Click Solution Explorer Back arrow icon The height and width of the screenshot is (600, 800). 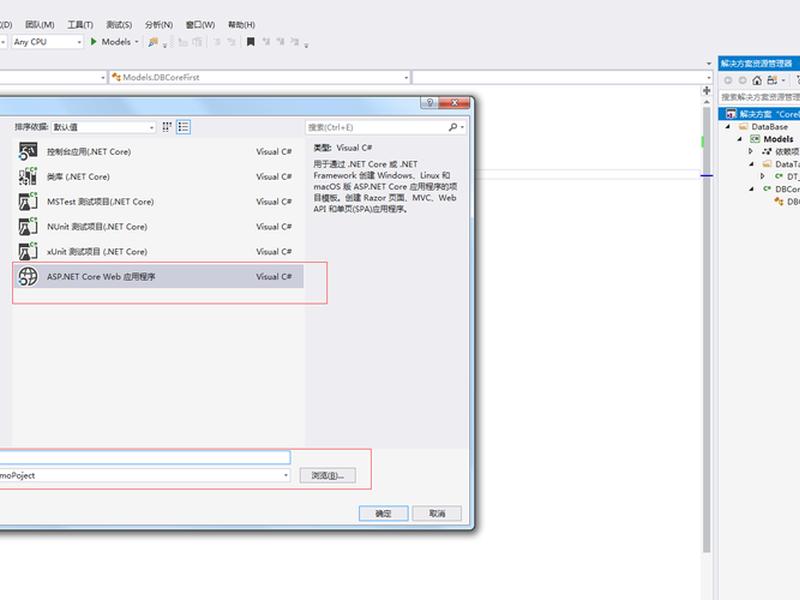(728, 80)
